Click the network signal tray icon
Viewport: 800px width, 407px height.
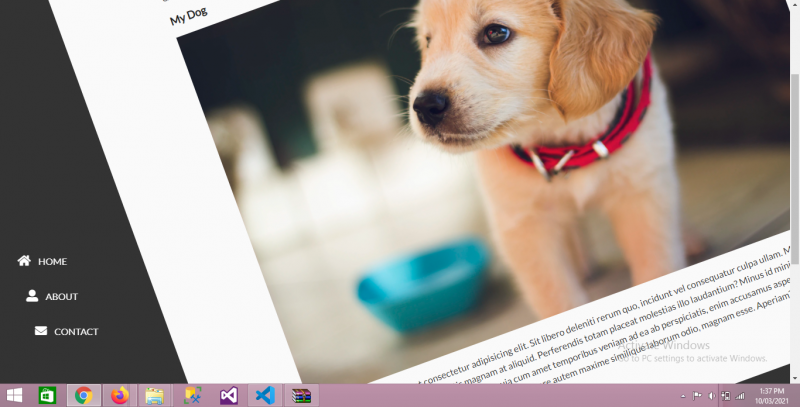[x=740, y=396]
